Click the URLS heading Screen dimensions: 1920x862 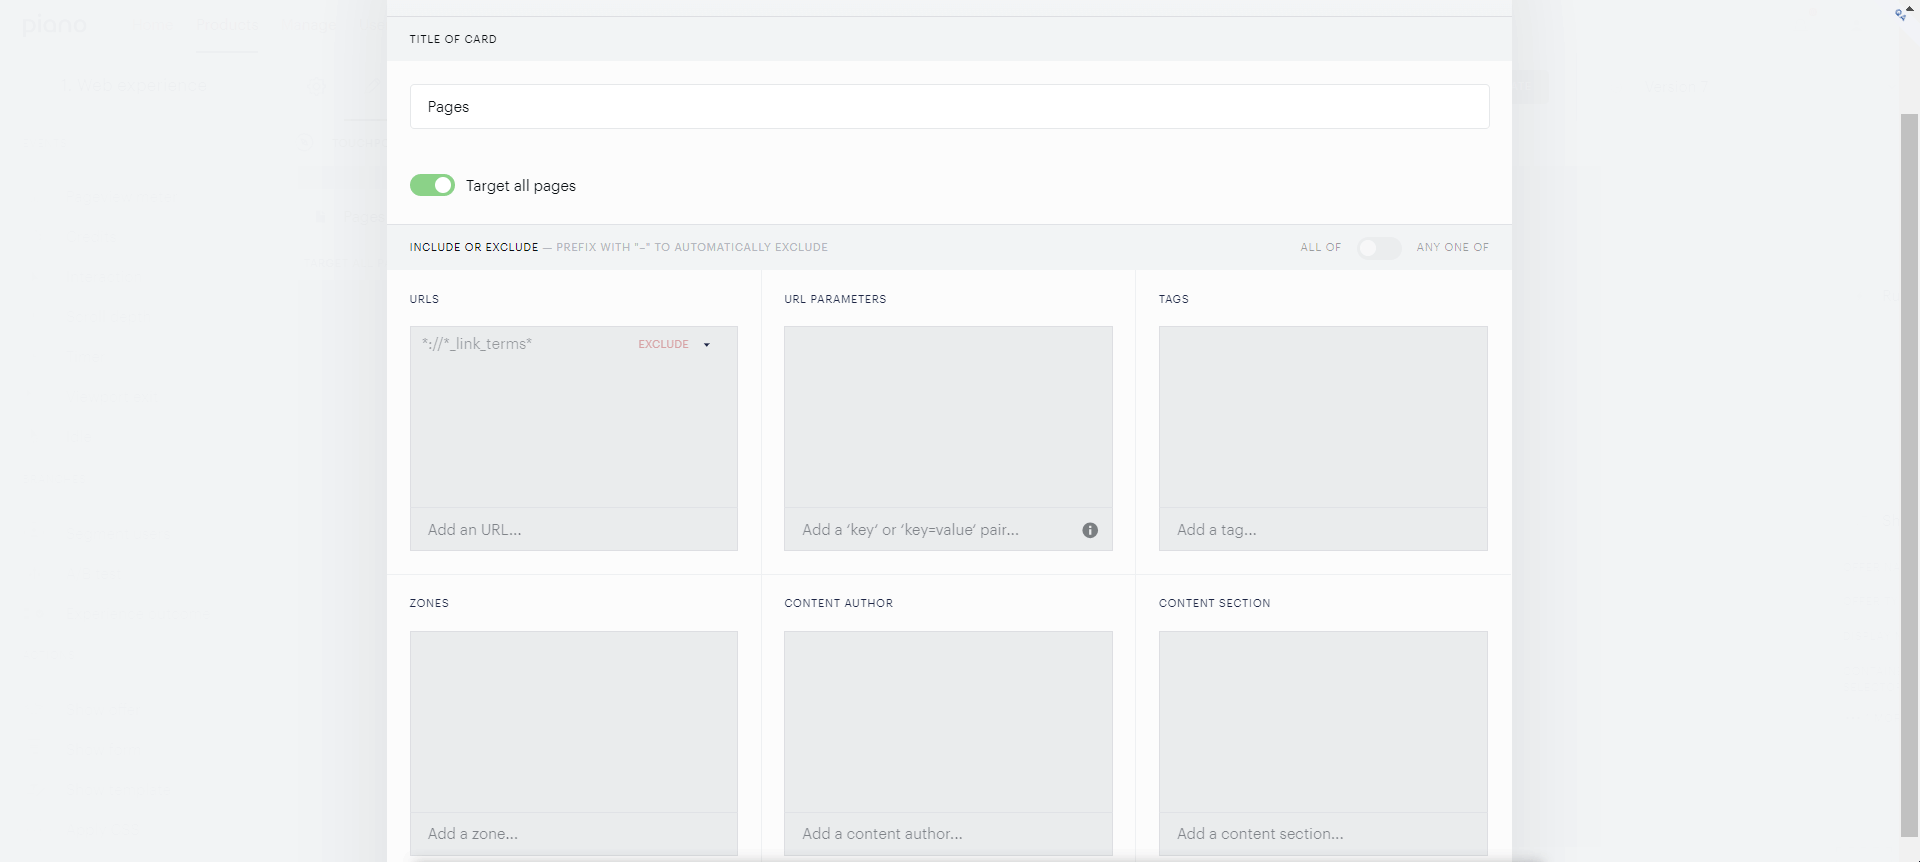(424, 300)
